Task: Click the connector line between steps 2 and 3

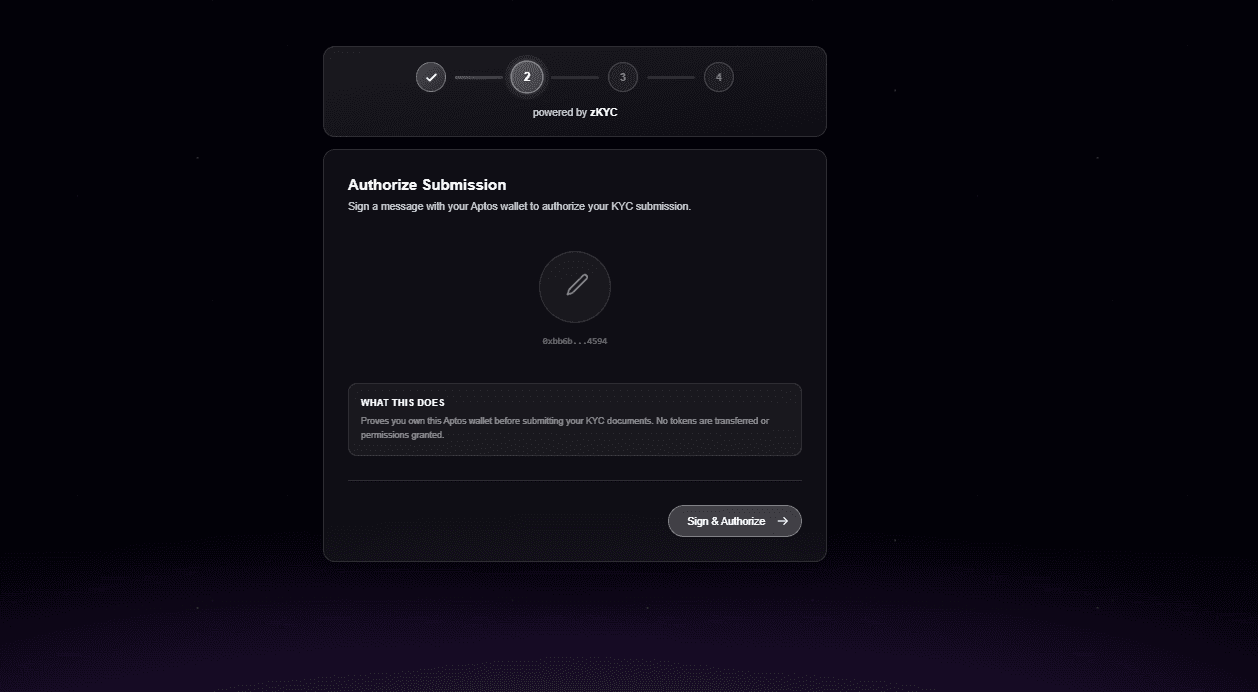Action: [575, 77]
